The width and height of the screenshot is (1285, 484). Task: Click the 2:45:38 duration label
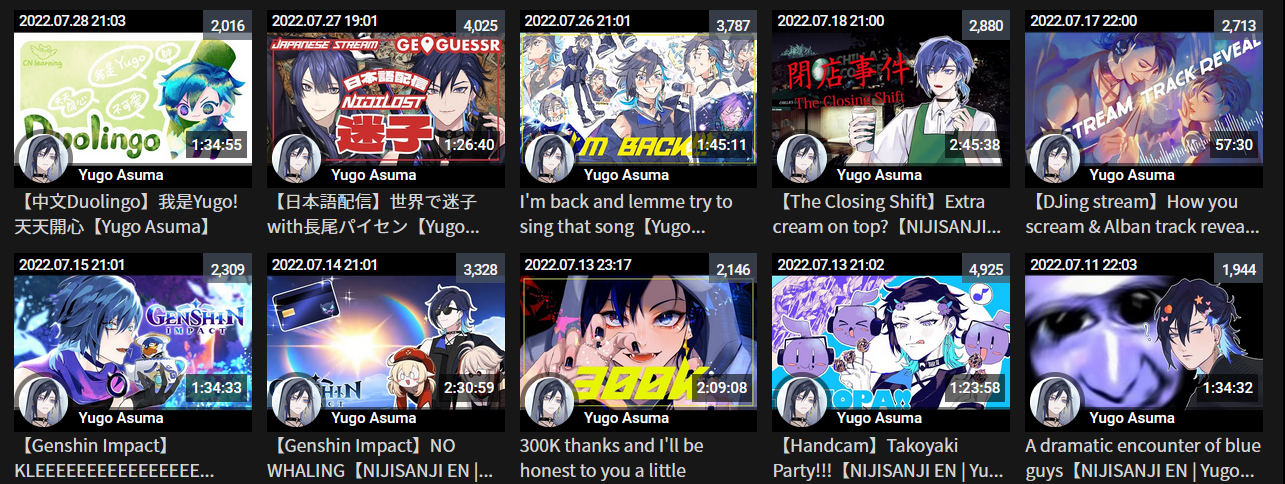tap(973, 144)
